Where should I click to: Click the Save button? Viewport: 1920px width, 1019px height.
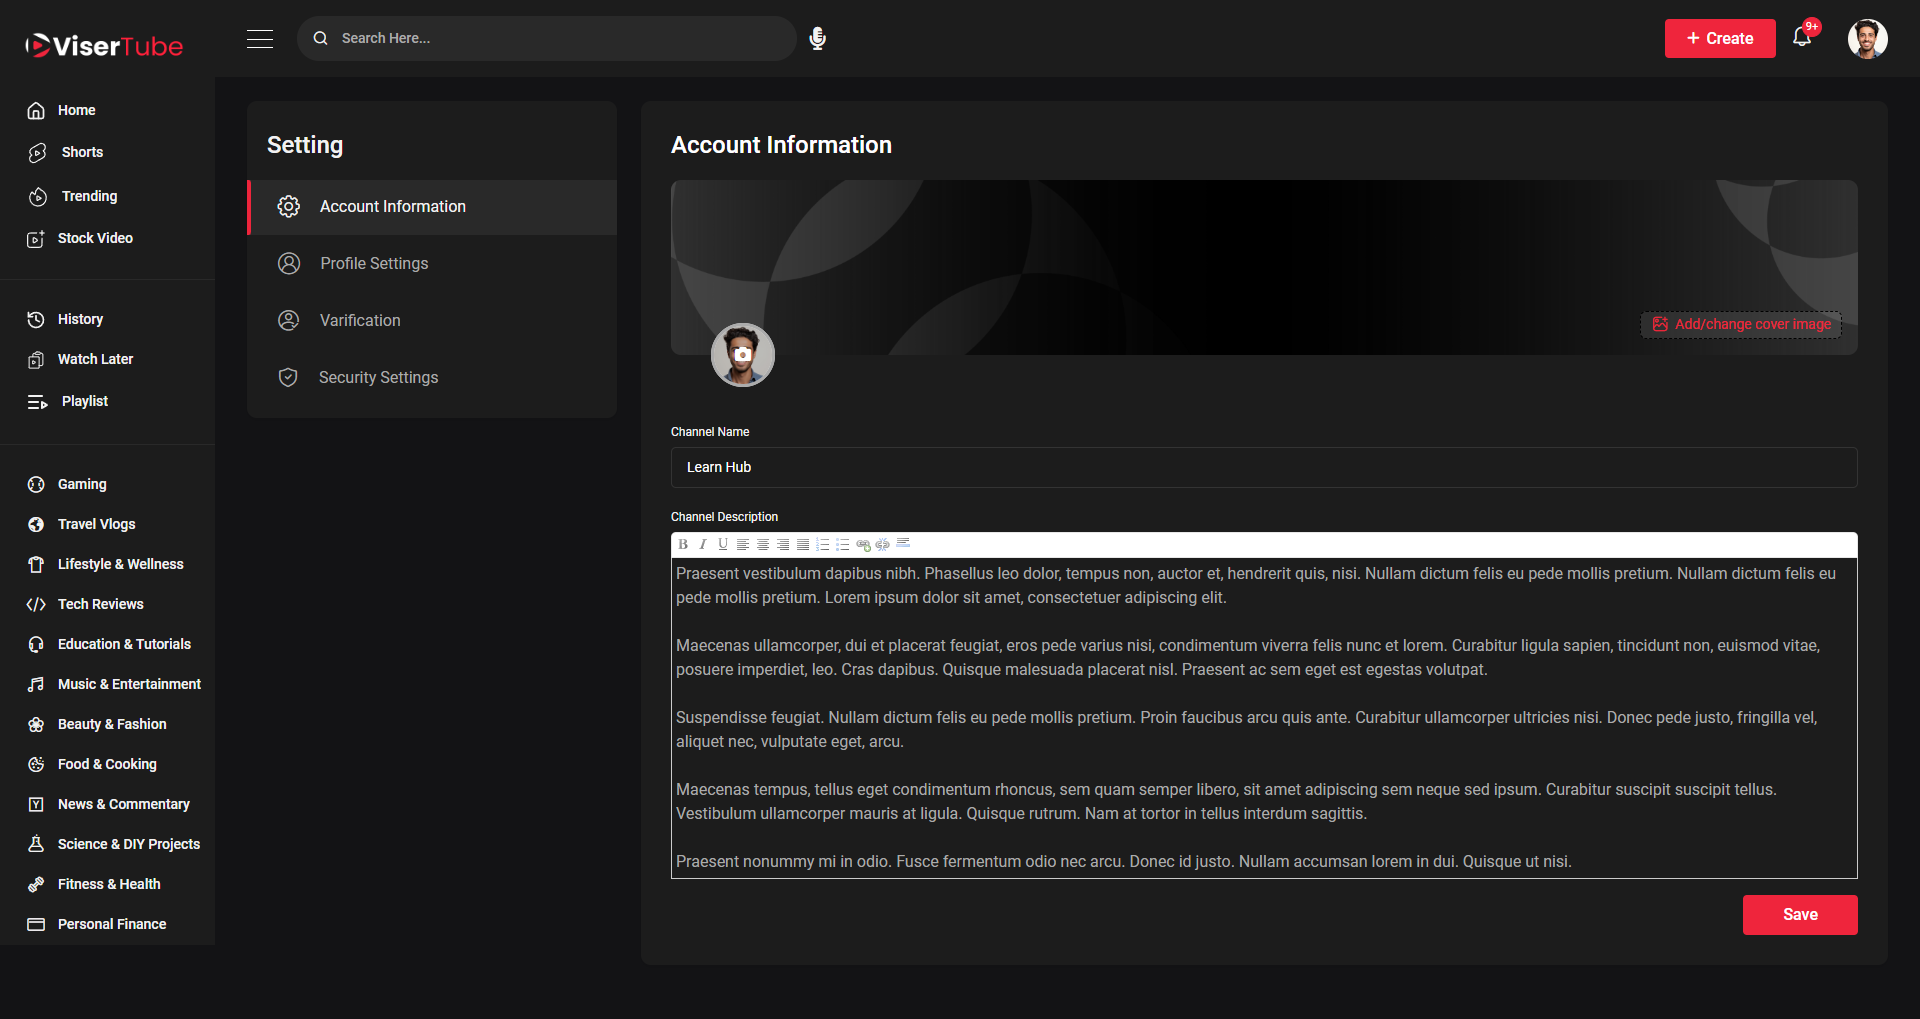[x=1799, y=914]
